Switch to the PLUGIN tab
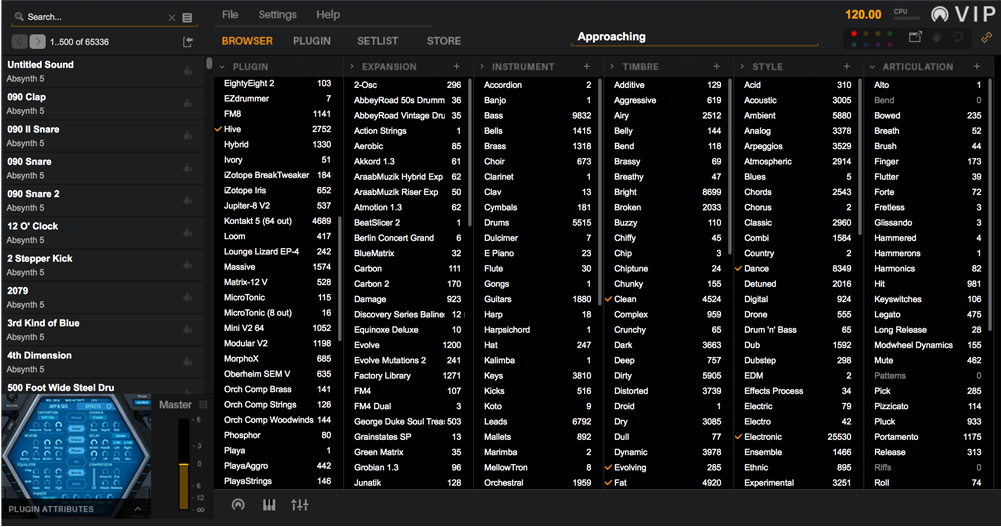The width and height of the screenshot is (1001, 527). click(312, 41)
